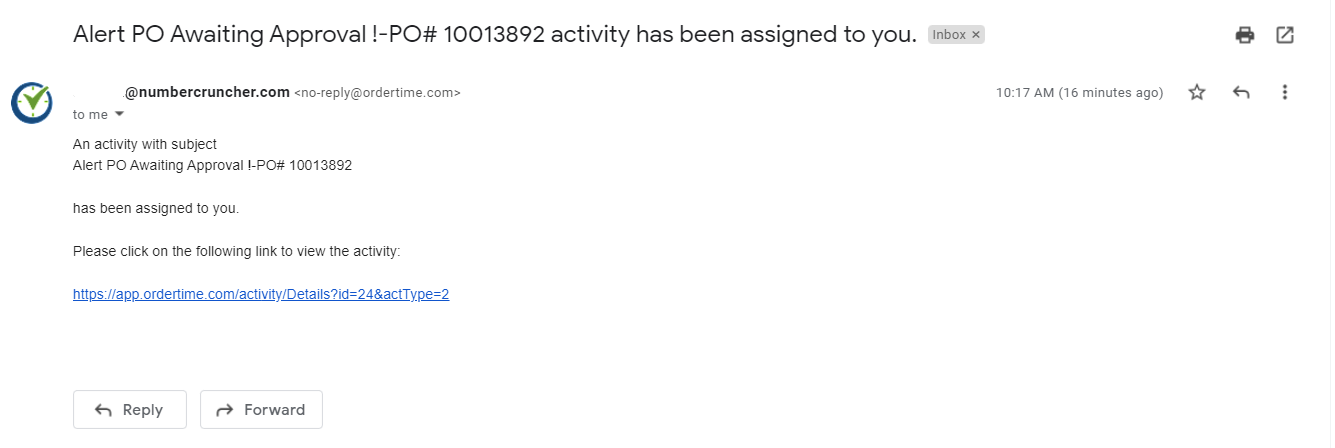Click "Please click on the following link" text

pos(236,251)
